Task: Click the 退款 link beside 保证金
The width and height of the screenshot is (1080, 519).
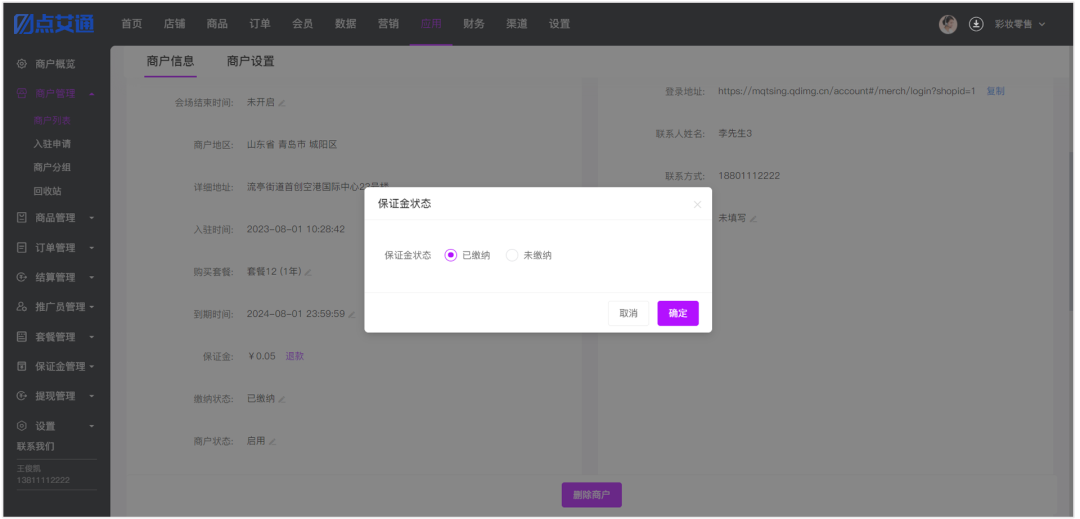Action: (295, 357)
